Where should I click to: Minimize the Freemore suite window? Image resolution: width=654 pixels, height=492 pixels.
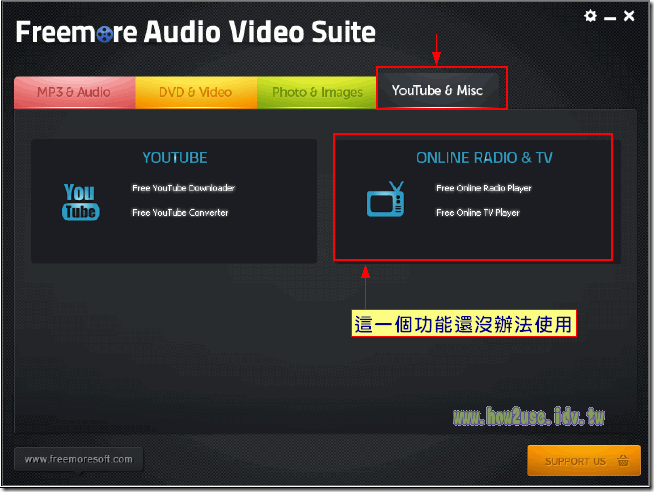click(x=610, y=17)
